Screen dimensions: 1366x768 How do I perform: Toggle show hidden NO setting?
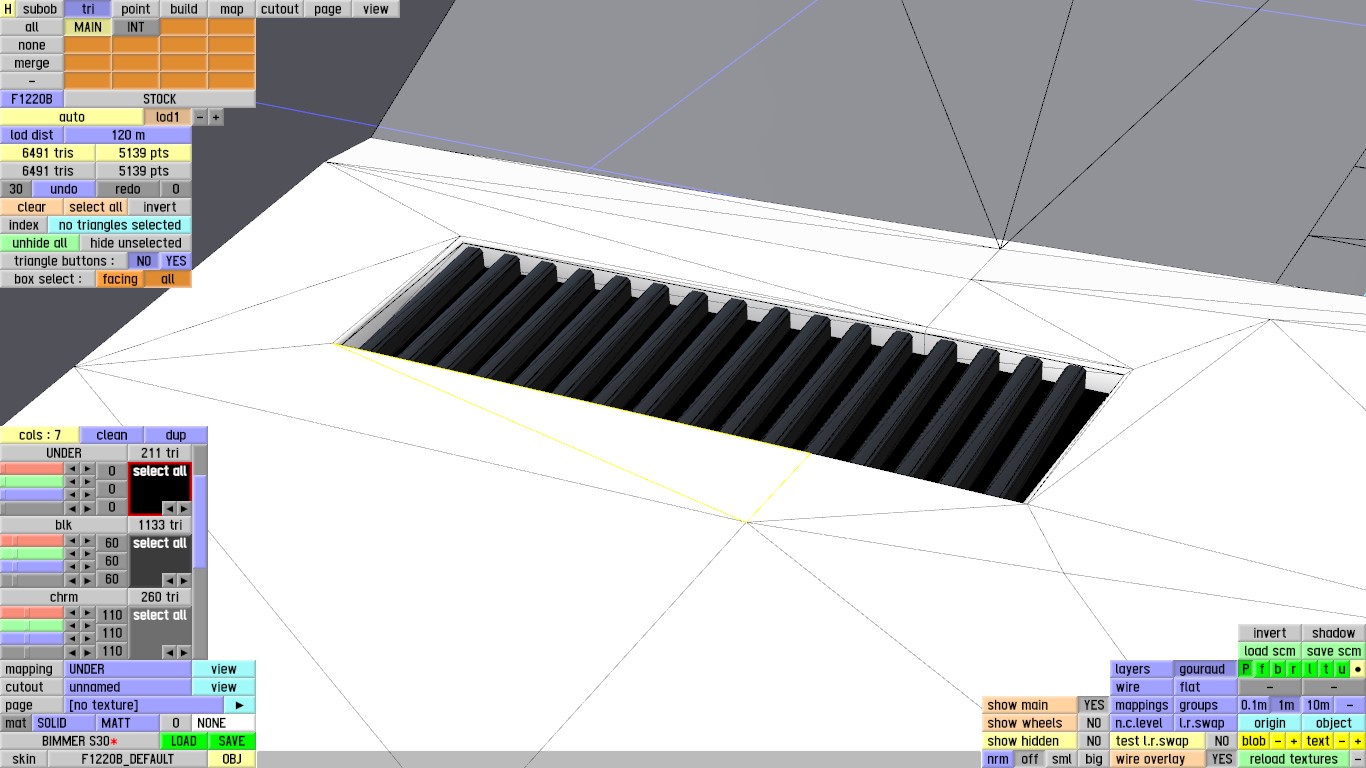[x=1094, y=741]
